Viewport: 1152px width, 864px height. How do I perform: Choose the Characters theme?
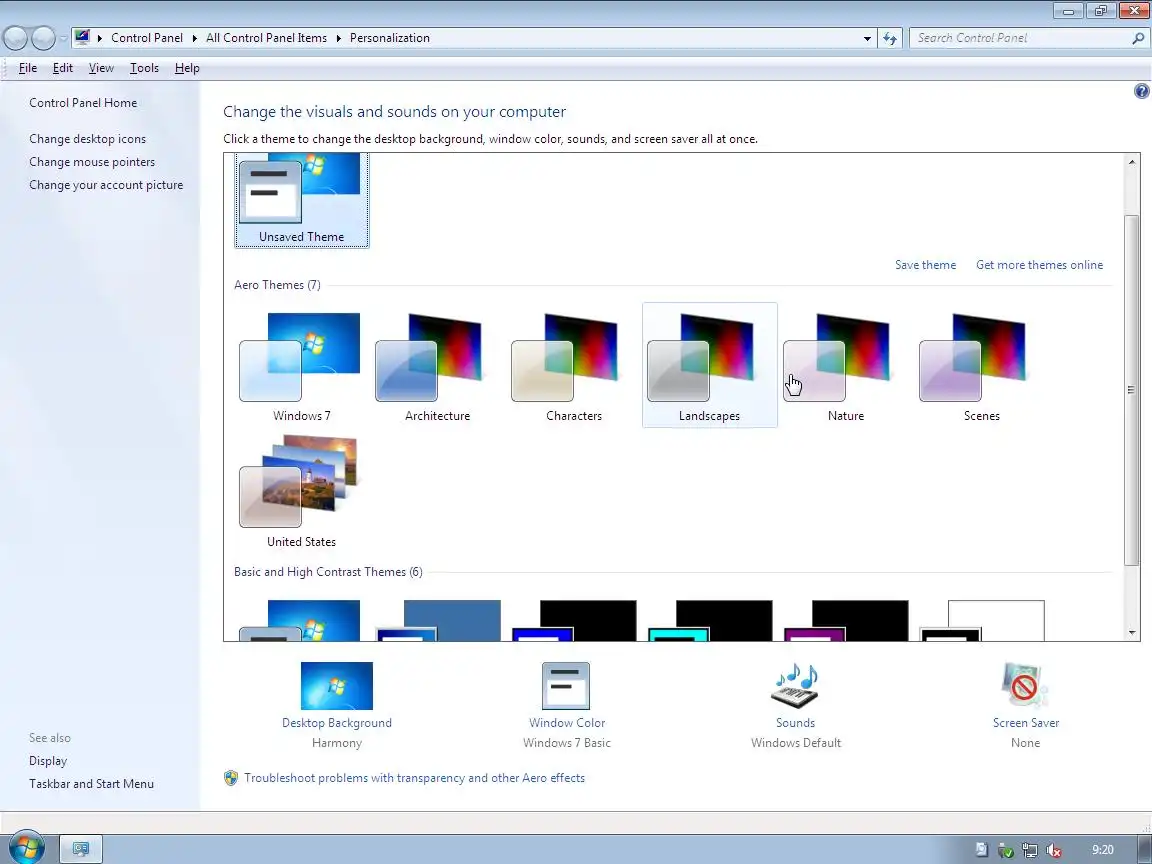(573, 366)
